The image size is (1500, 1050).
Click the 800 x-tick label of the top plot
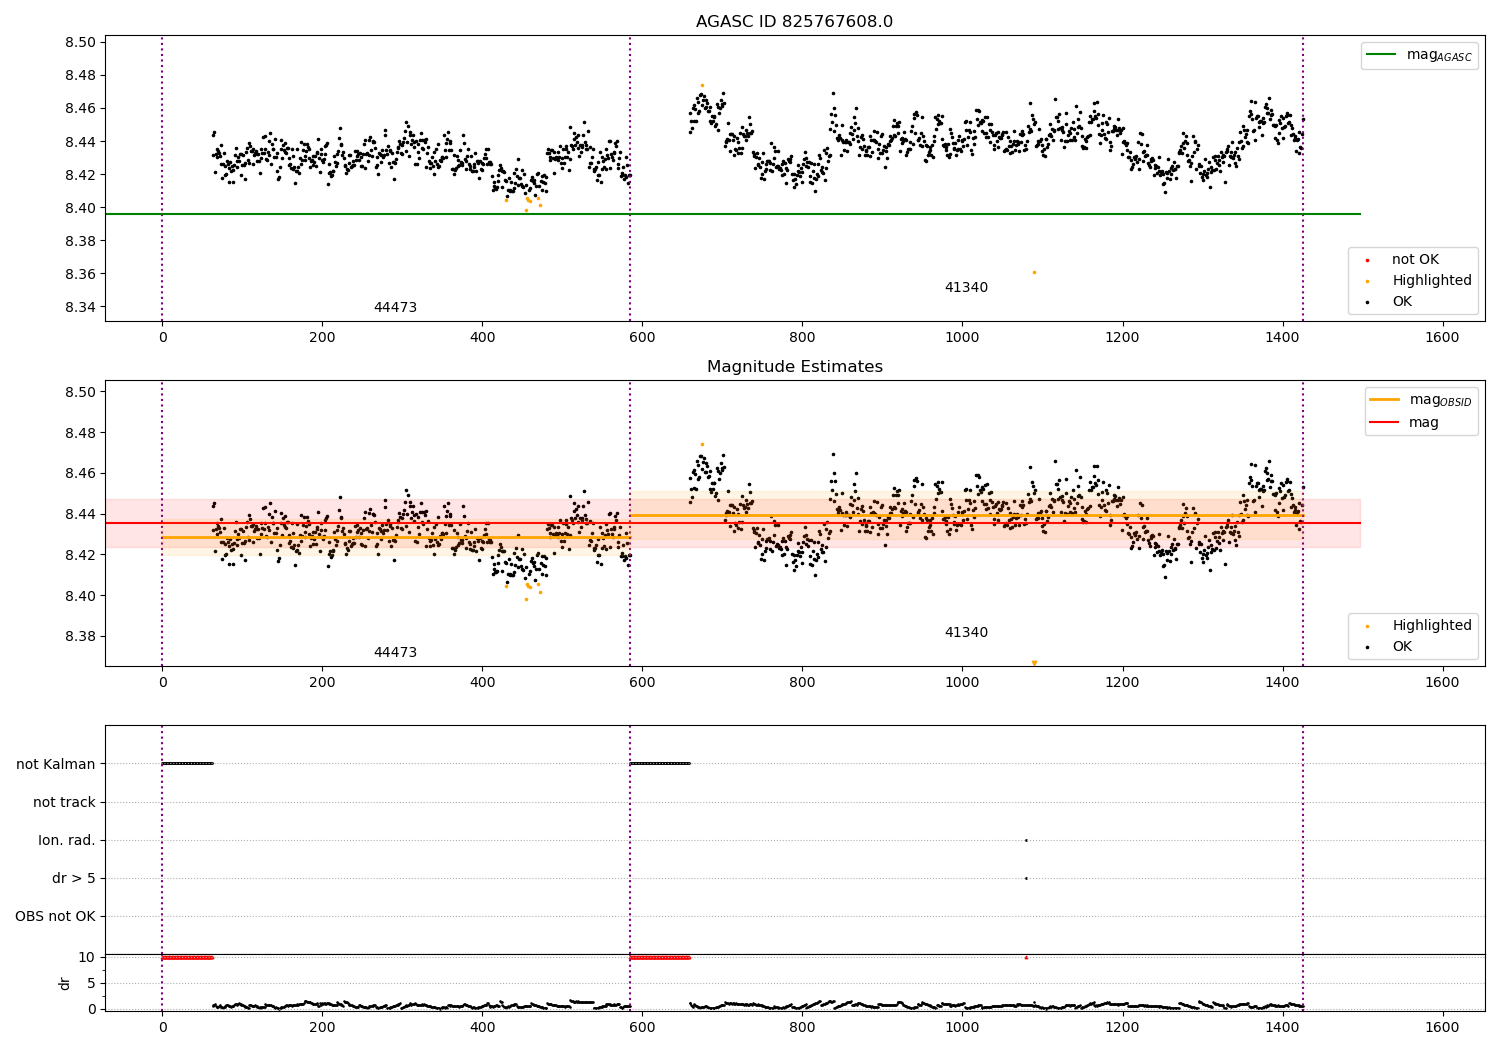[x=802, y=337]
